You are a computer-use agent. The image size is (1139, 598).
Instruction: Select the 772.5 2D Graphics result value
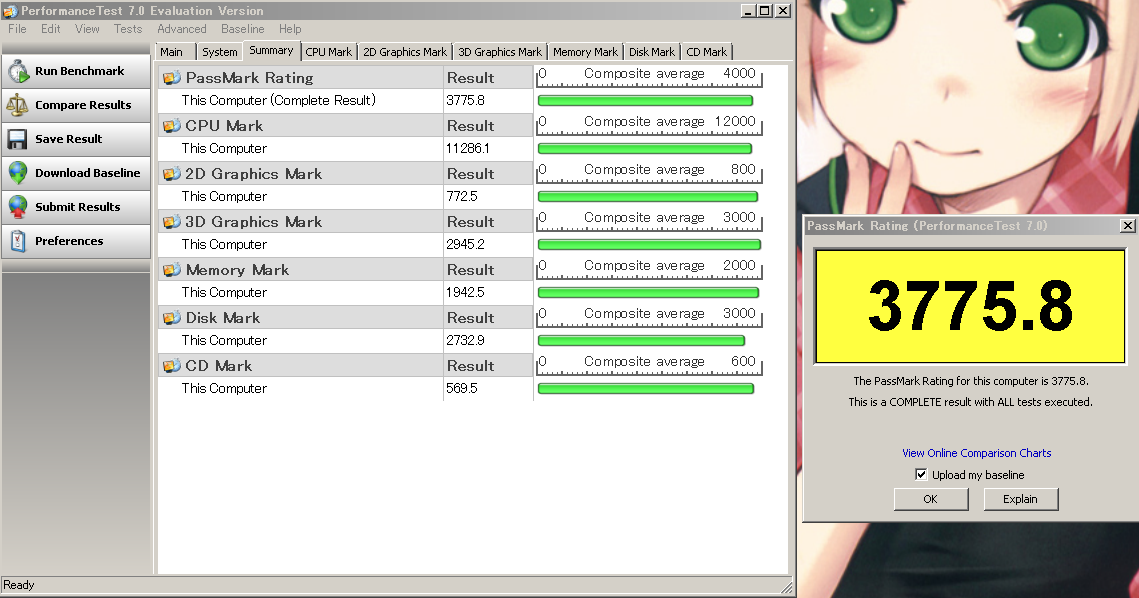click(462, 196)
